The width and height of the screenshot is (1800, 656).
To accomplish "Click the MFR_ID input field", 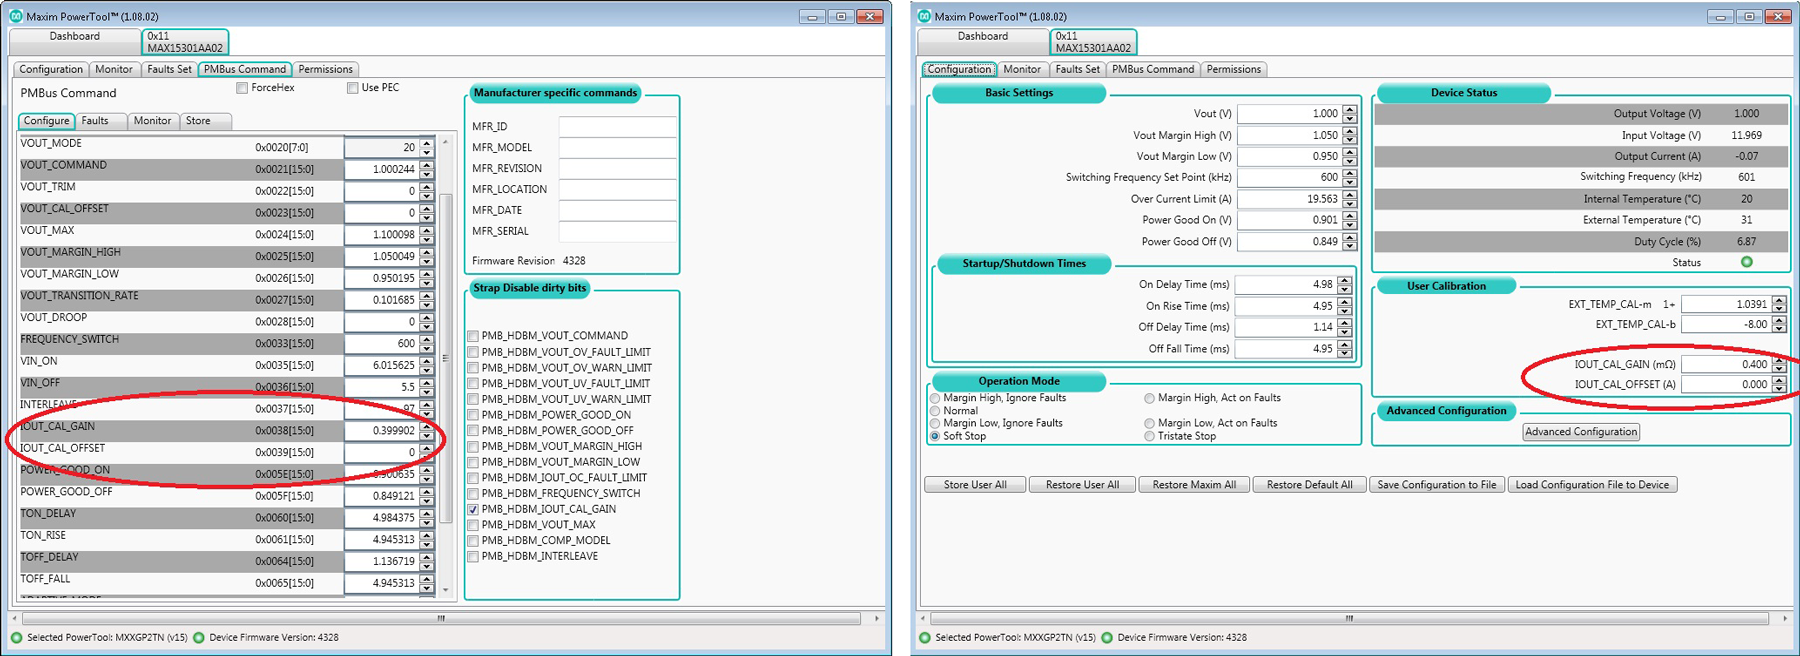I will click(617, 126).
